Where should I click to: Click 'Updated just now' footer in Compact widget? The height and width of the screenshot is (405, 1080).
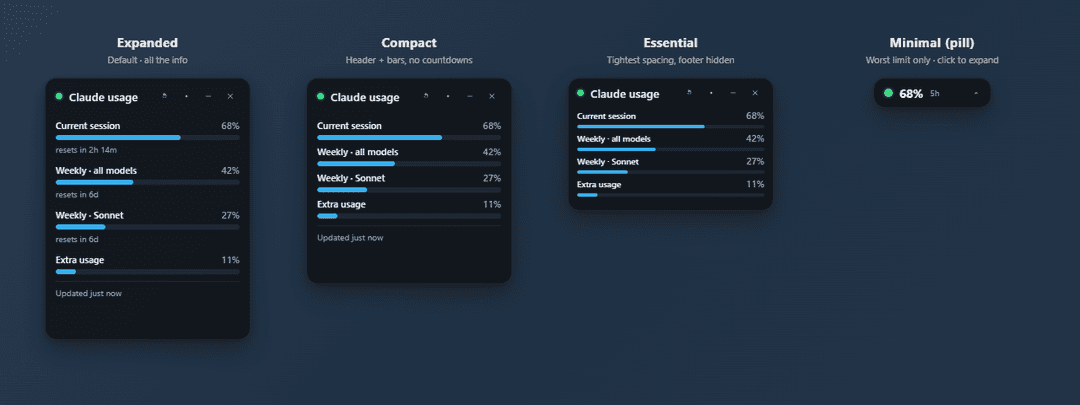point(350,238)
